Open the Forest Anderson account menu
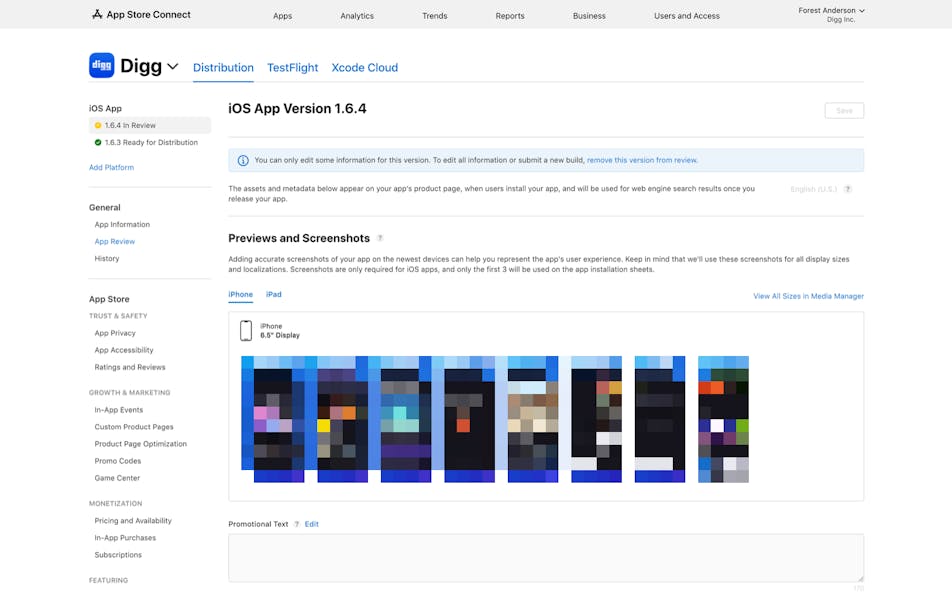Viewport: 952px width, 592px height. click(x=831, y=11)
